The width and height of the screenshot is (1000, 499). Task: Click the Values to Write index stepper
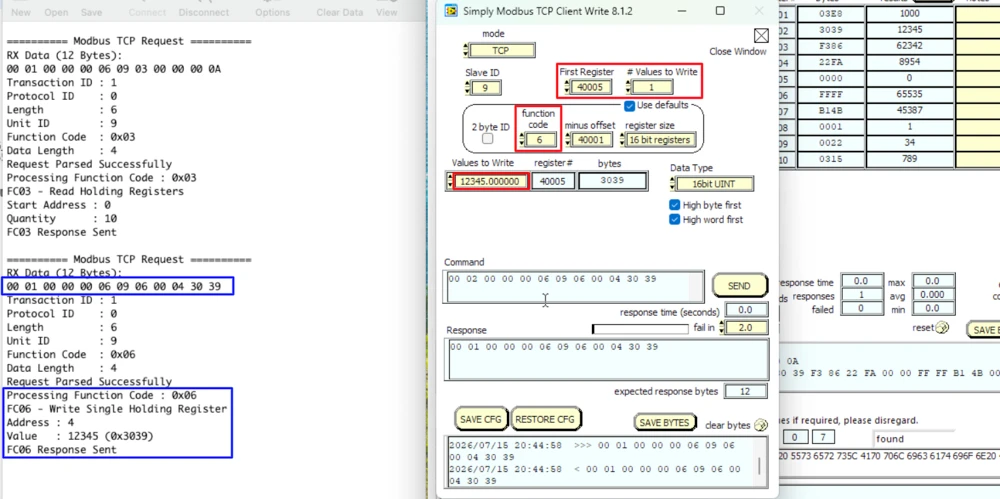pyautogui.click(x=450, y=181)
